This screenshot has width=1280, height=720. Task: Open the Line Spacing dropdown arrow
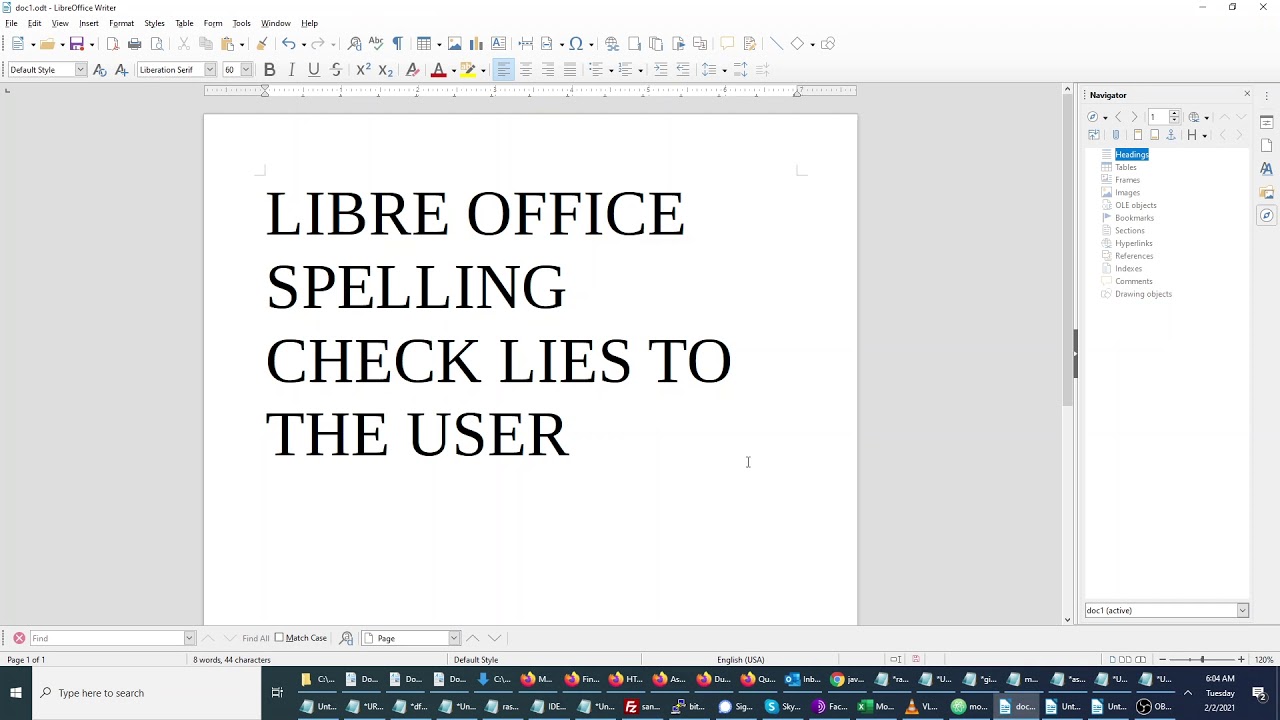[724, 70]
